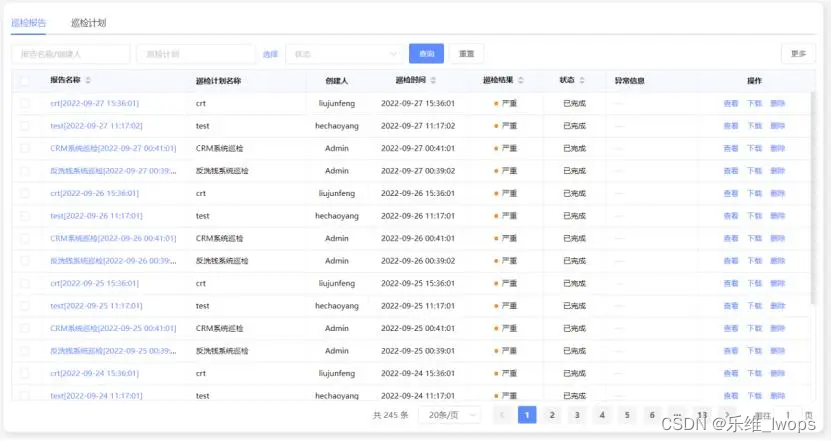This screenshot has height=442, width=831.
Task: Go to page 6
Action: click(x=652, y=415)
